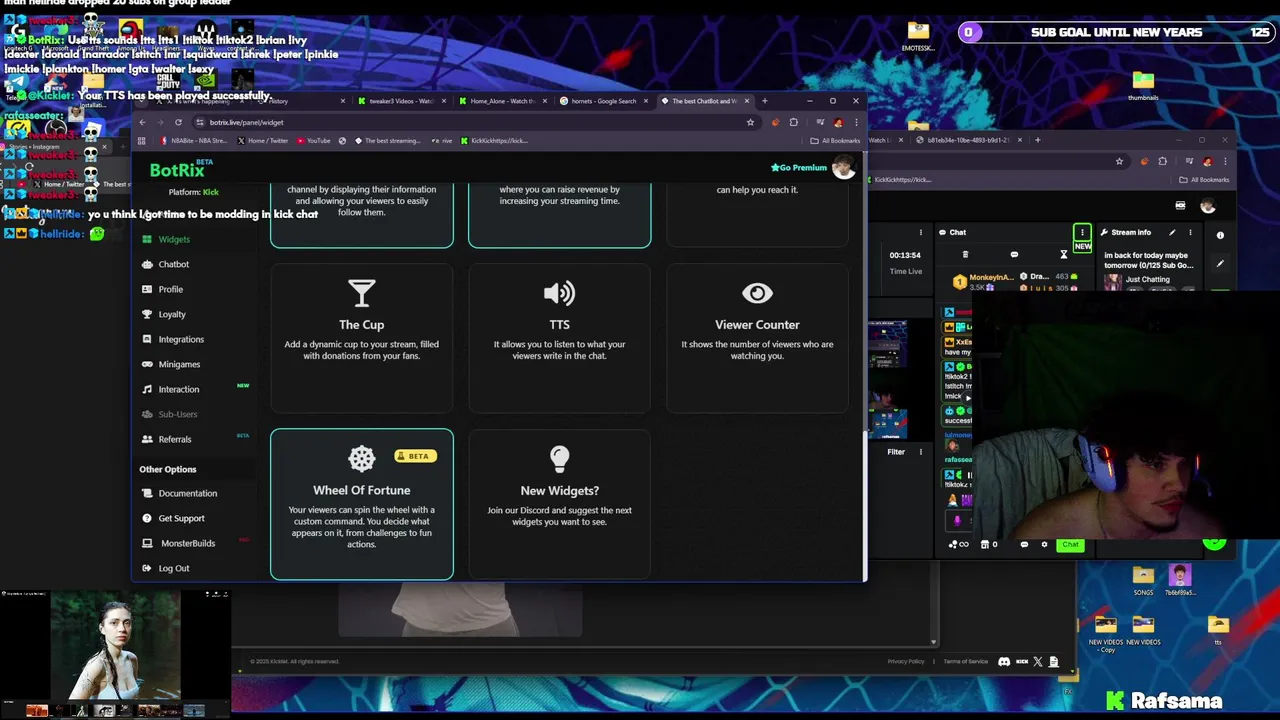Click the New Widgets lightbulb icon
Screen dimensions: 1280x720
(x=559, y=459)
